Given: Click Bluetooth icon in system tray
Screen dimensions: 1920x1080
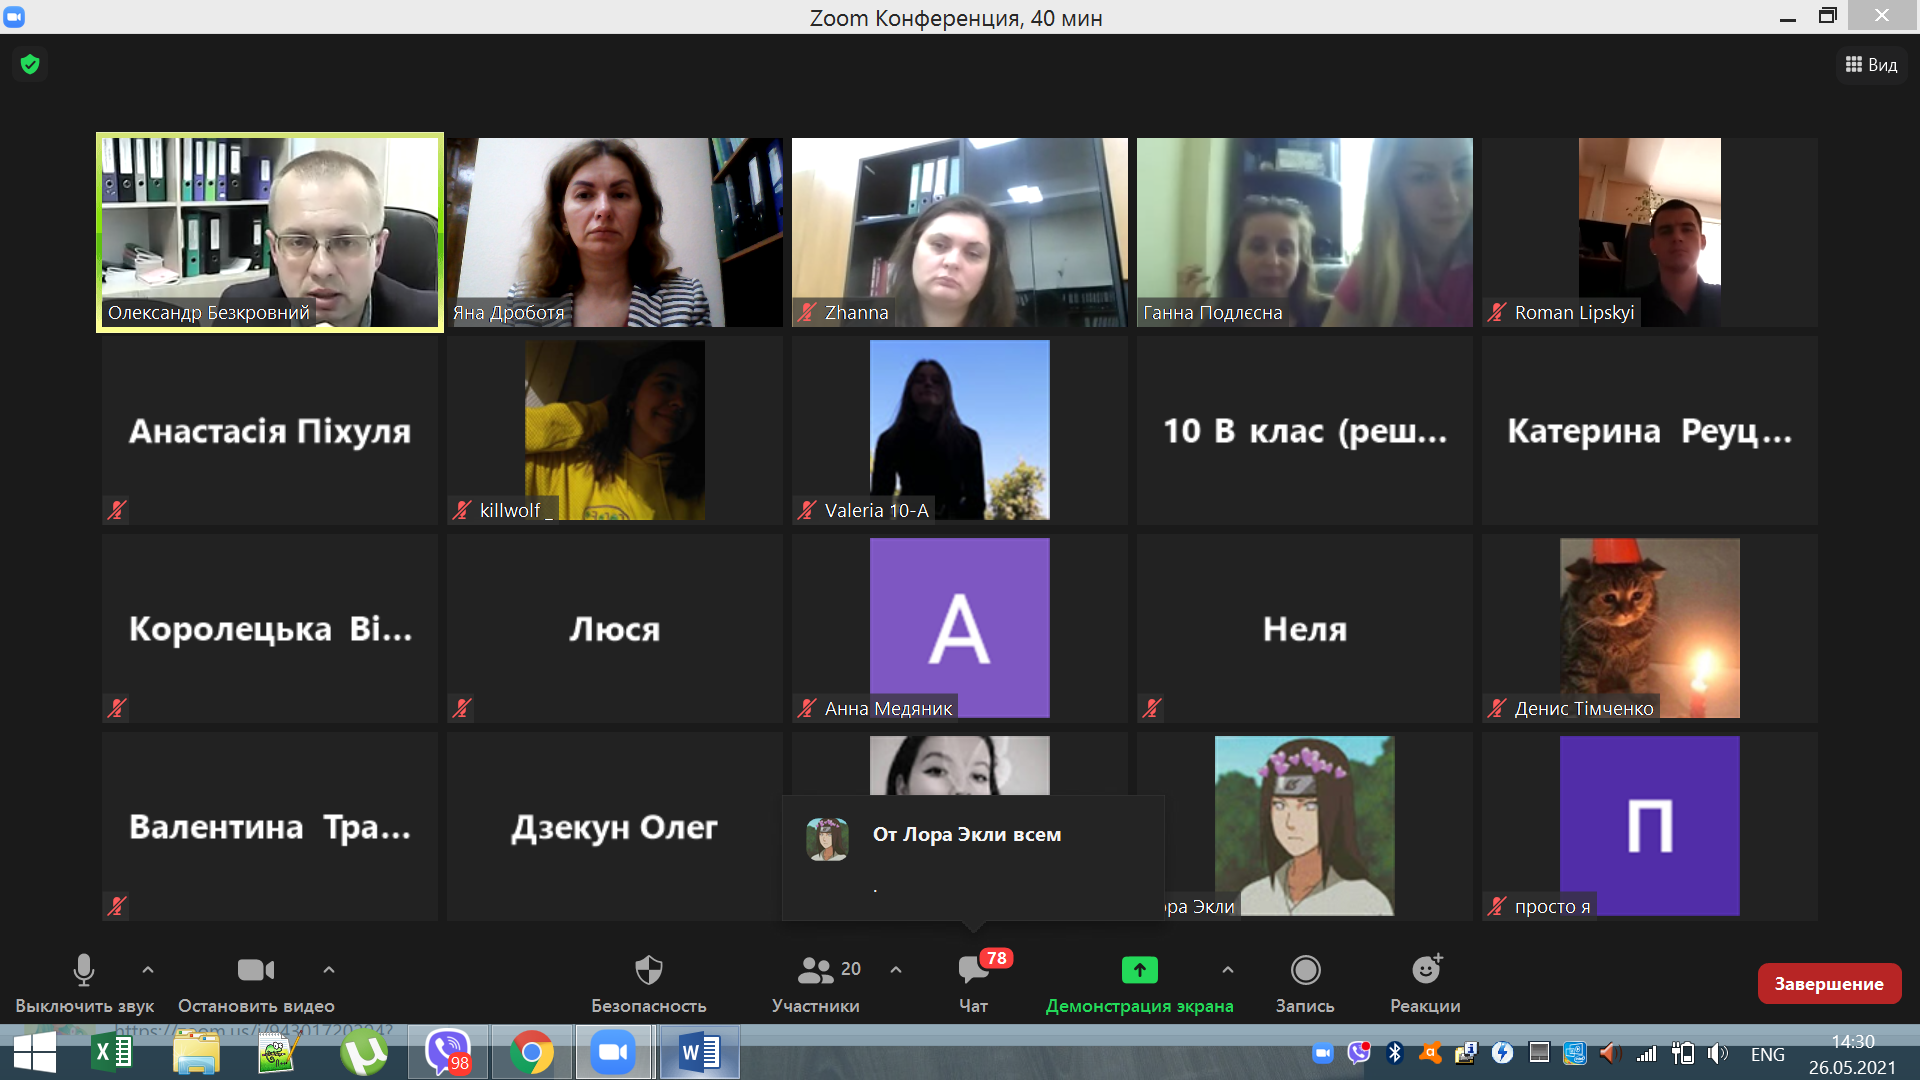Looking at the screenshot, I should 1395,1052.
